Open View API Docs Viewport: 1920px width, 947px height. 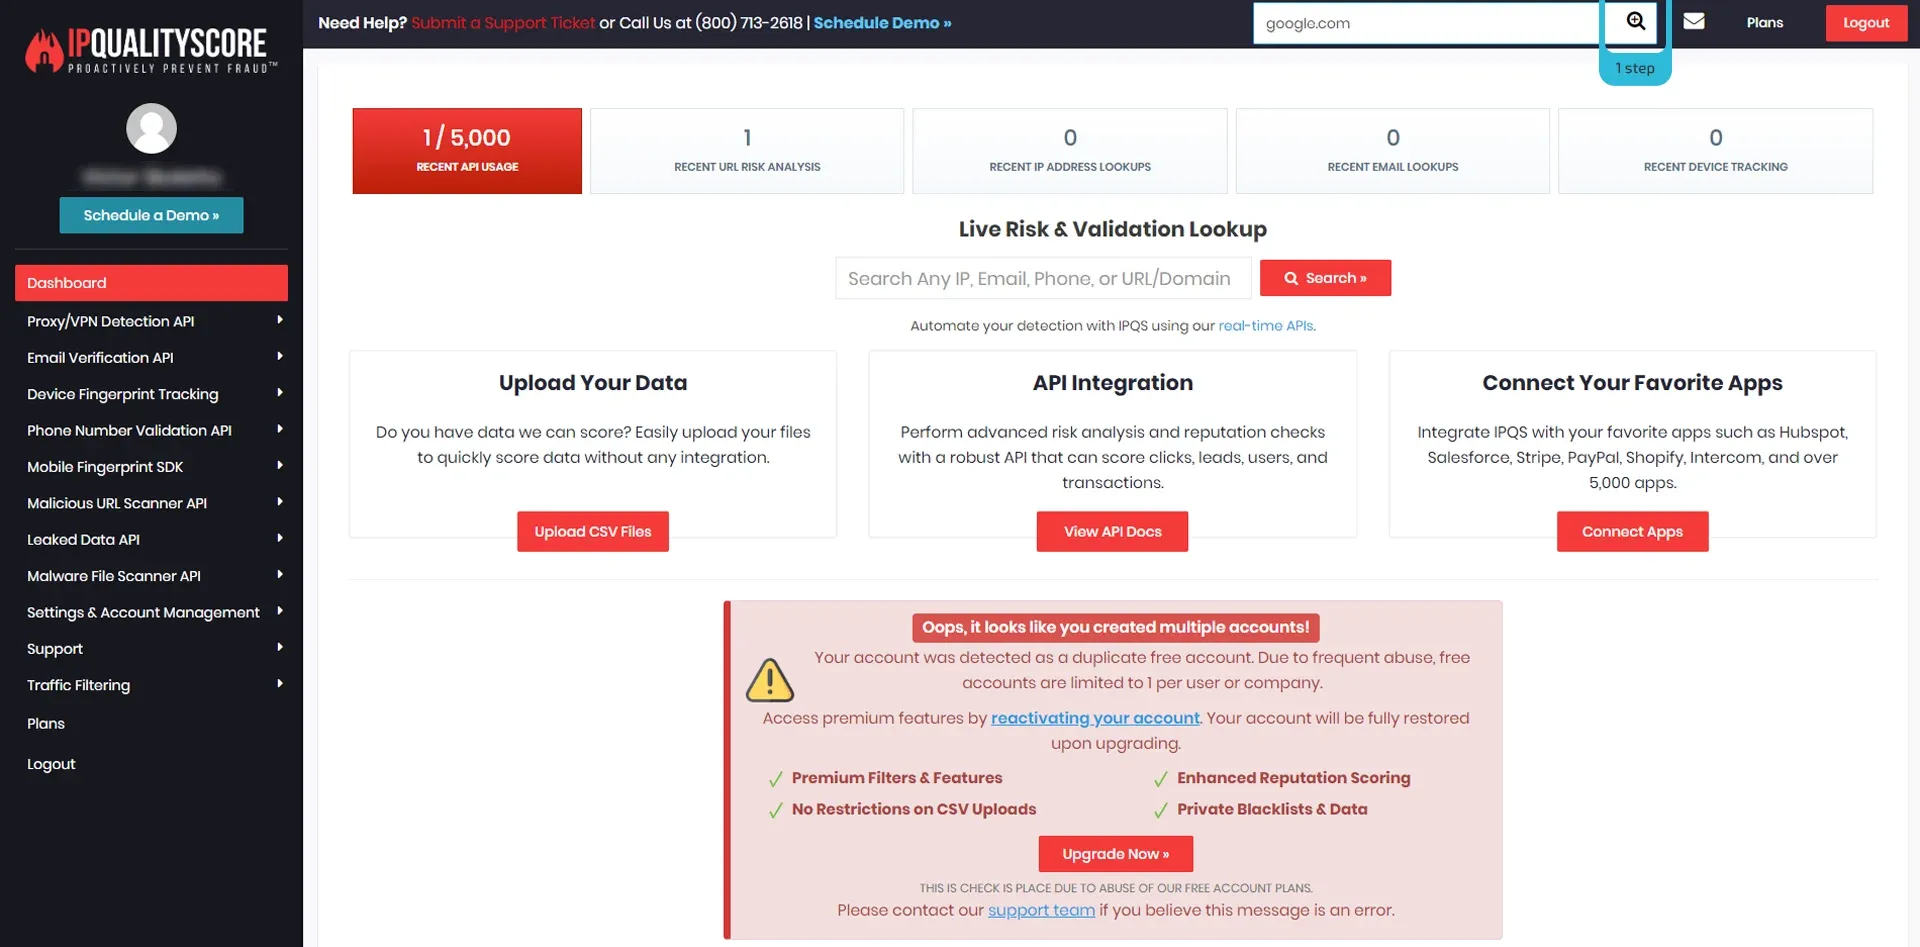pos(1111,532)
